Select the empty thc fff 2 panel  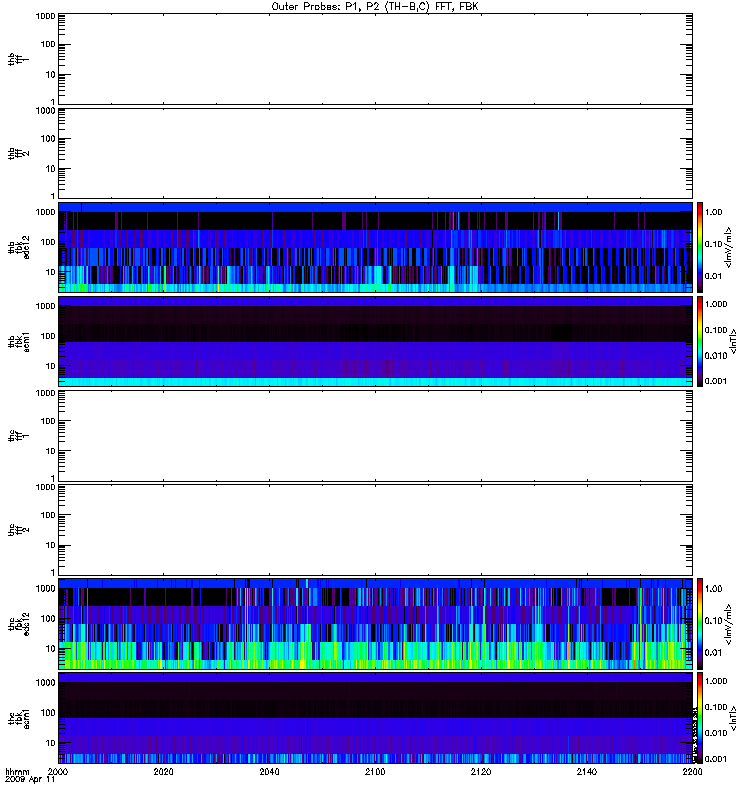tap(375, 530)
